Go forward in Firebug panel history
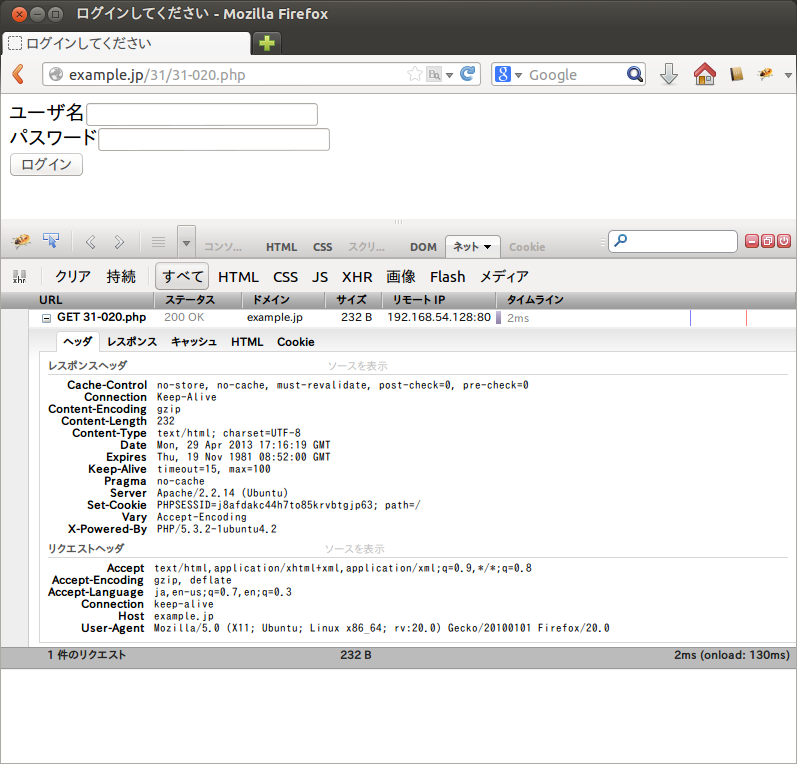 119,242
